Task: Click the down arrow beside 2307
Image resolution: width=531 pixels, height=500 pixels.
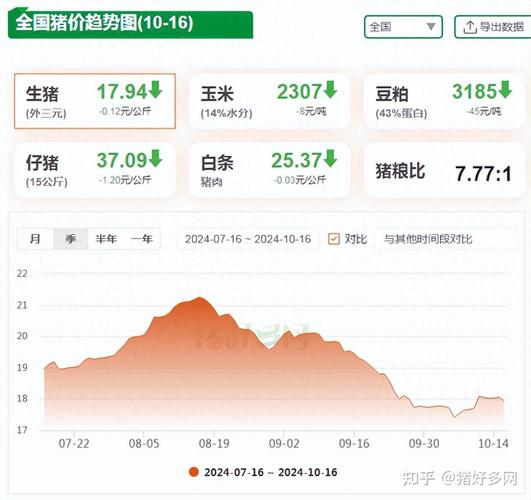Action: coord(330,90)
